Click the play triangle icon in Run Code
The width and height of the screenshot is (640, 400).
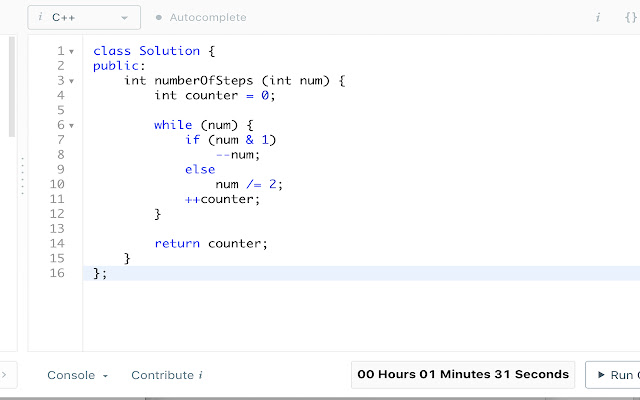[x=600, y=375]
